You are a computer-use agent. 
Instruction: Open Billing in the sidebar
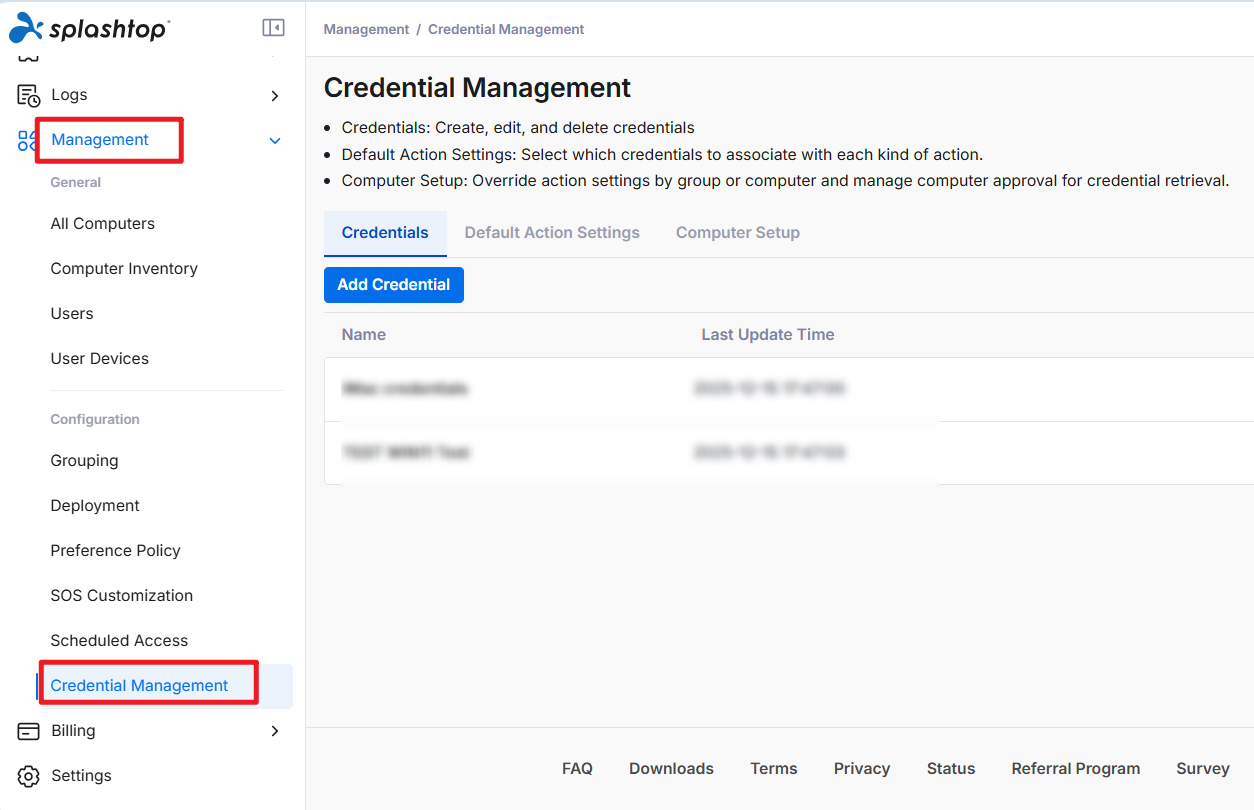[73, 731]
